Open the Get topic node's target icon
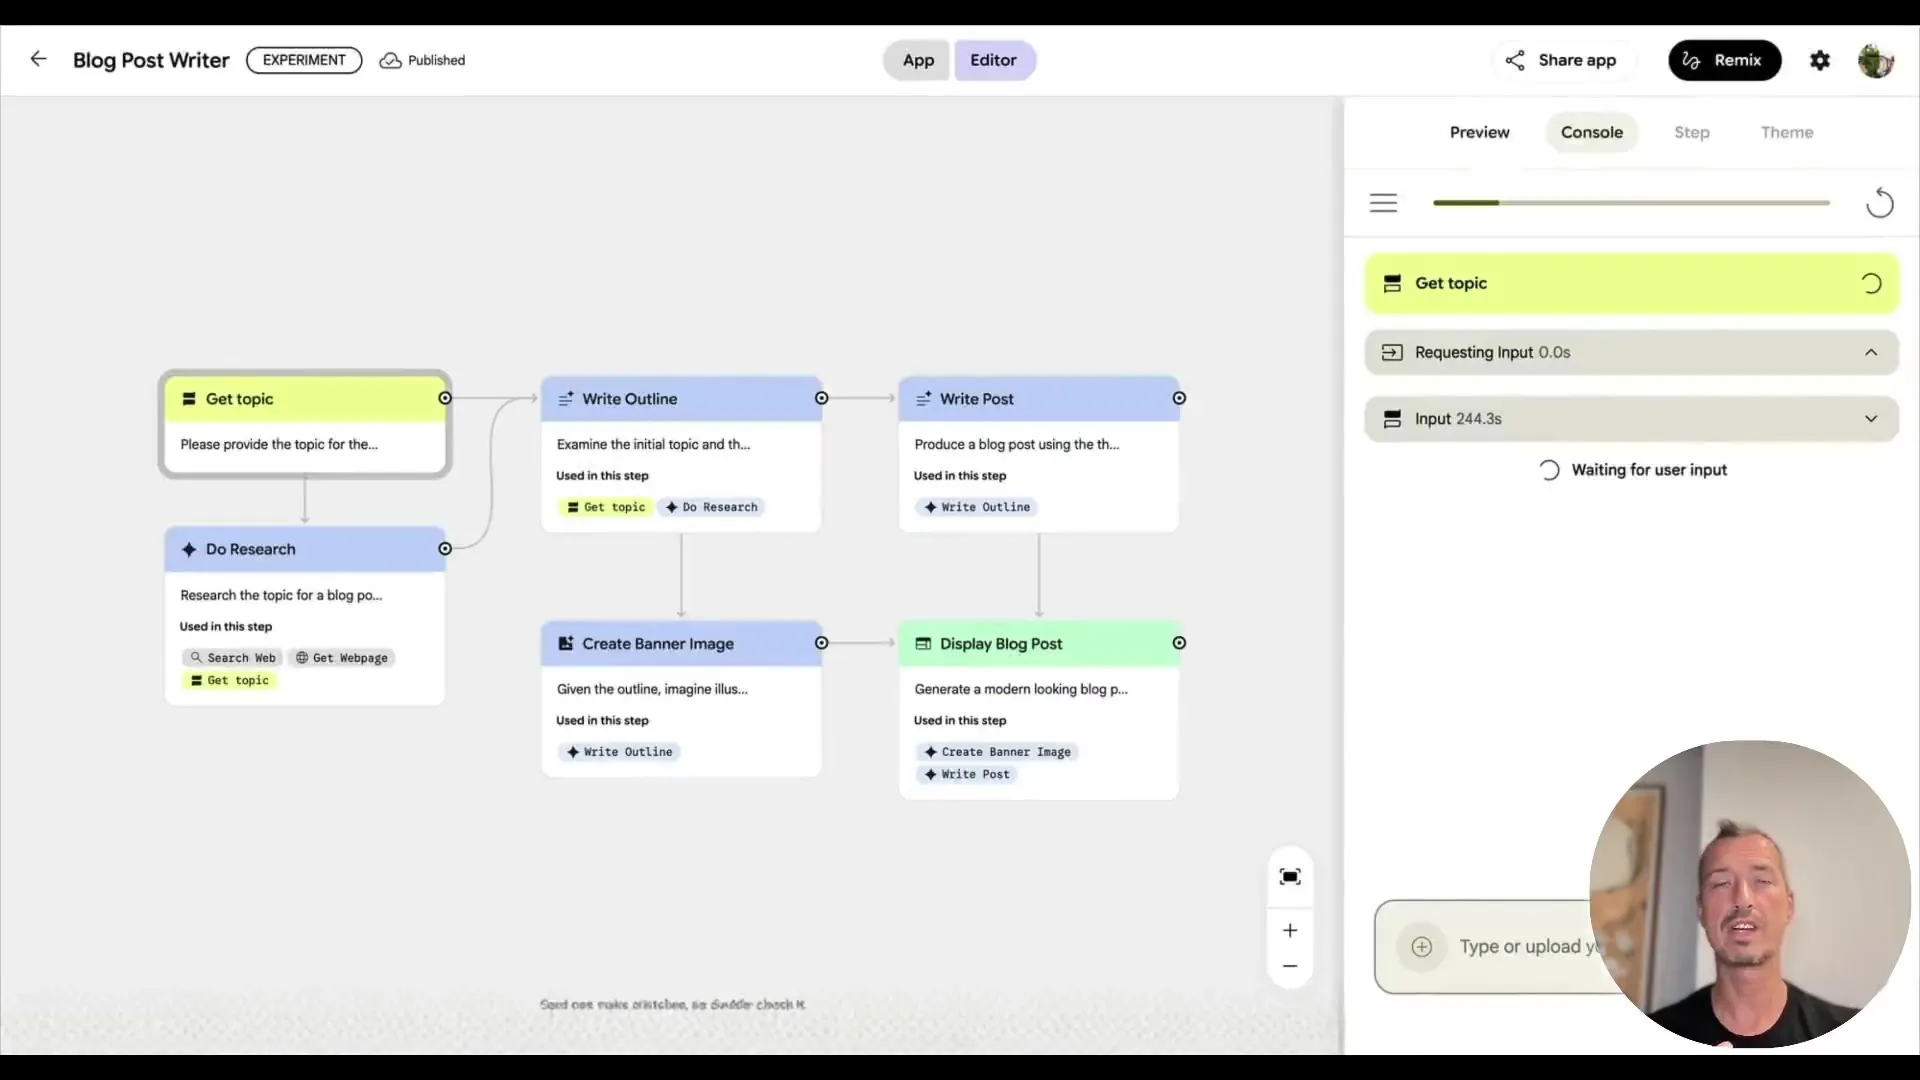Image resolution: width=1920 pixels, height=1080 pixels. [x=446, y=398]
